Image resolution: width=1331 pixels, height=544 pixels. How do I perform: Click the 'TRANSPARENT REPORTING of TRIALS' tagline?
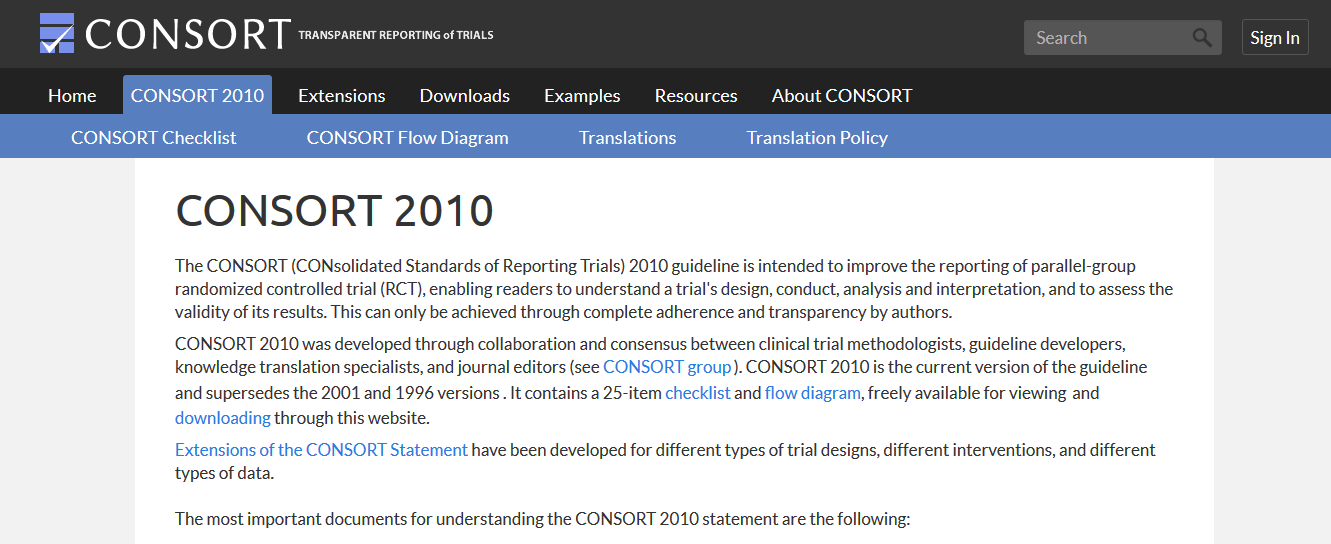396,35
